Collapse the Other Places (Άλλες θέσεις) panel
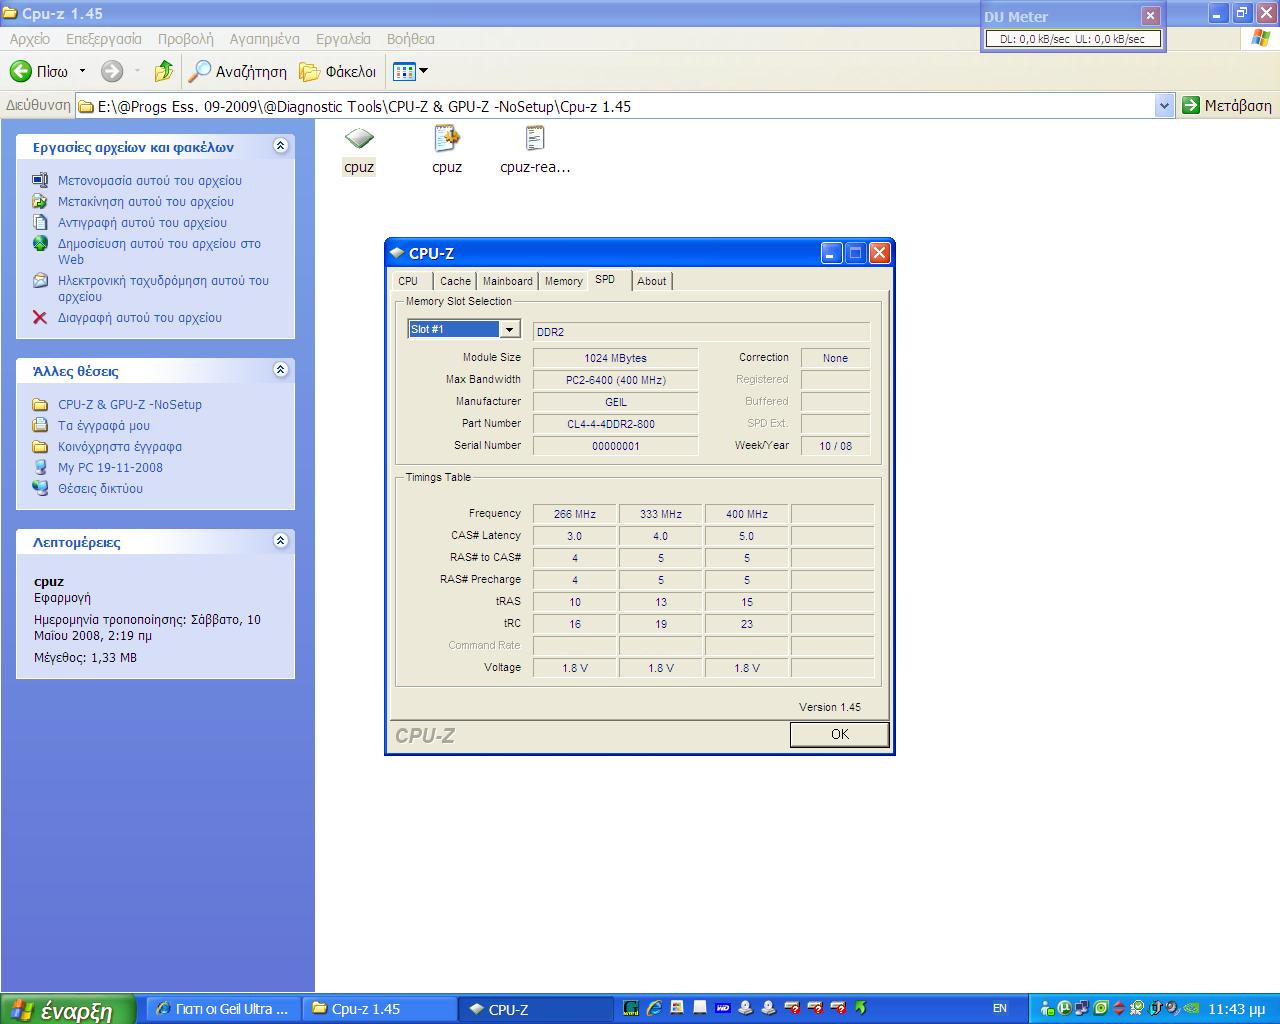The image size is (1280, 1024). 281,370
